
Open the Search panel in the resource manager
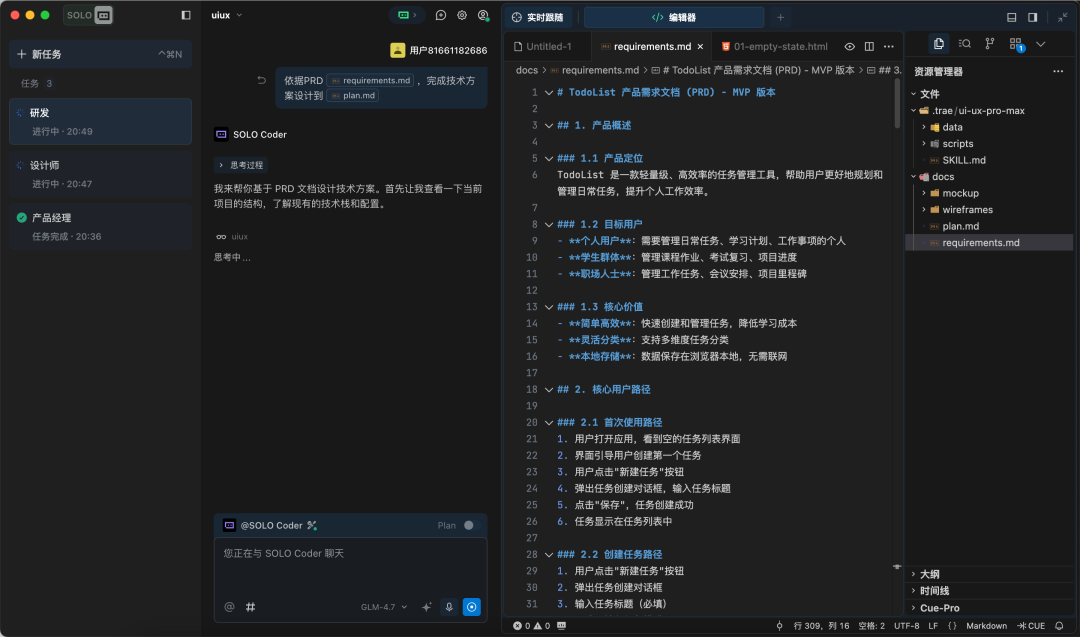pyautogui.click(x=963, y=45)
